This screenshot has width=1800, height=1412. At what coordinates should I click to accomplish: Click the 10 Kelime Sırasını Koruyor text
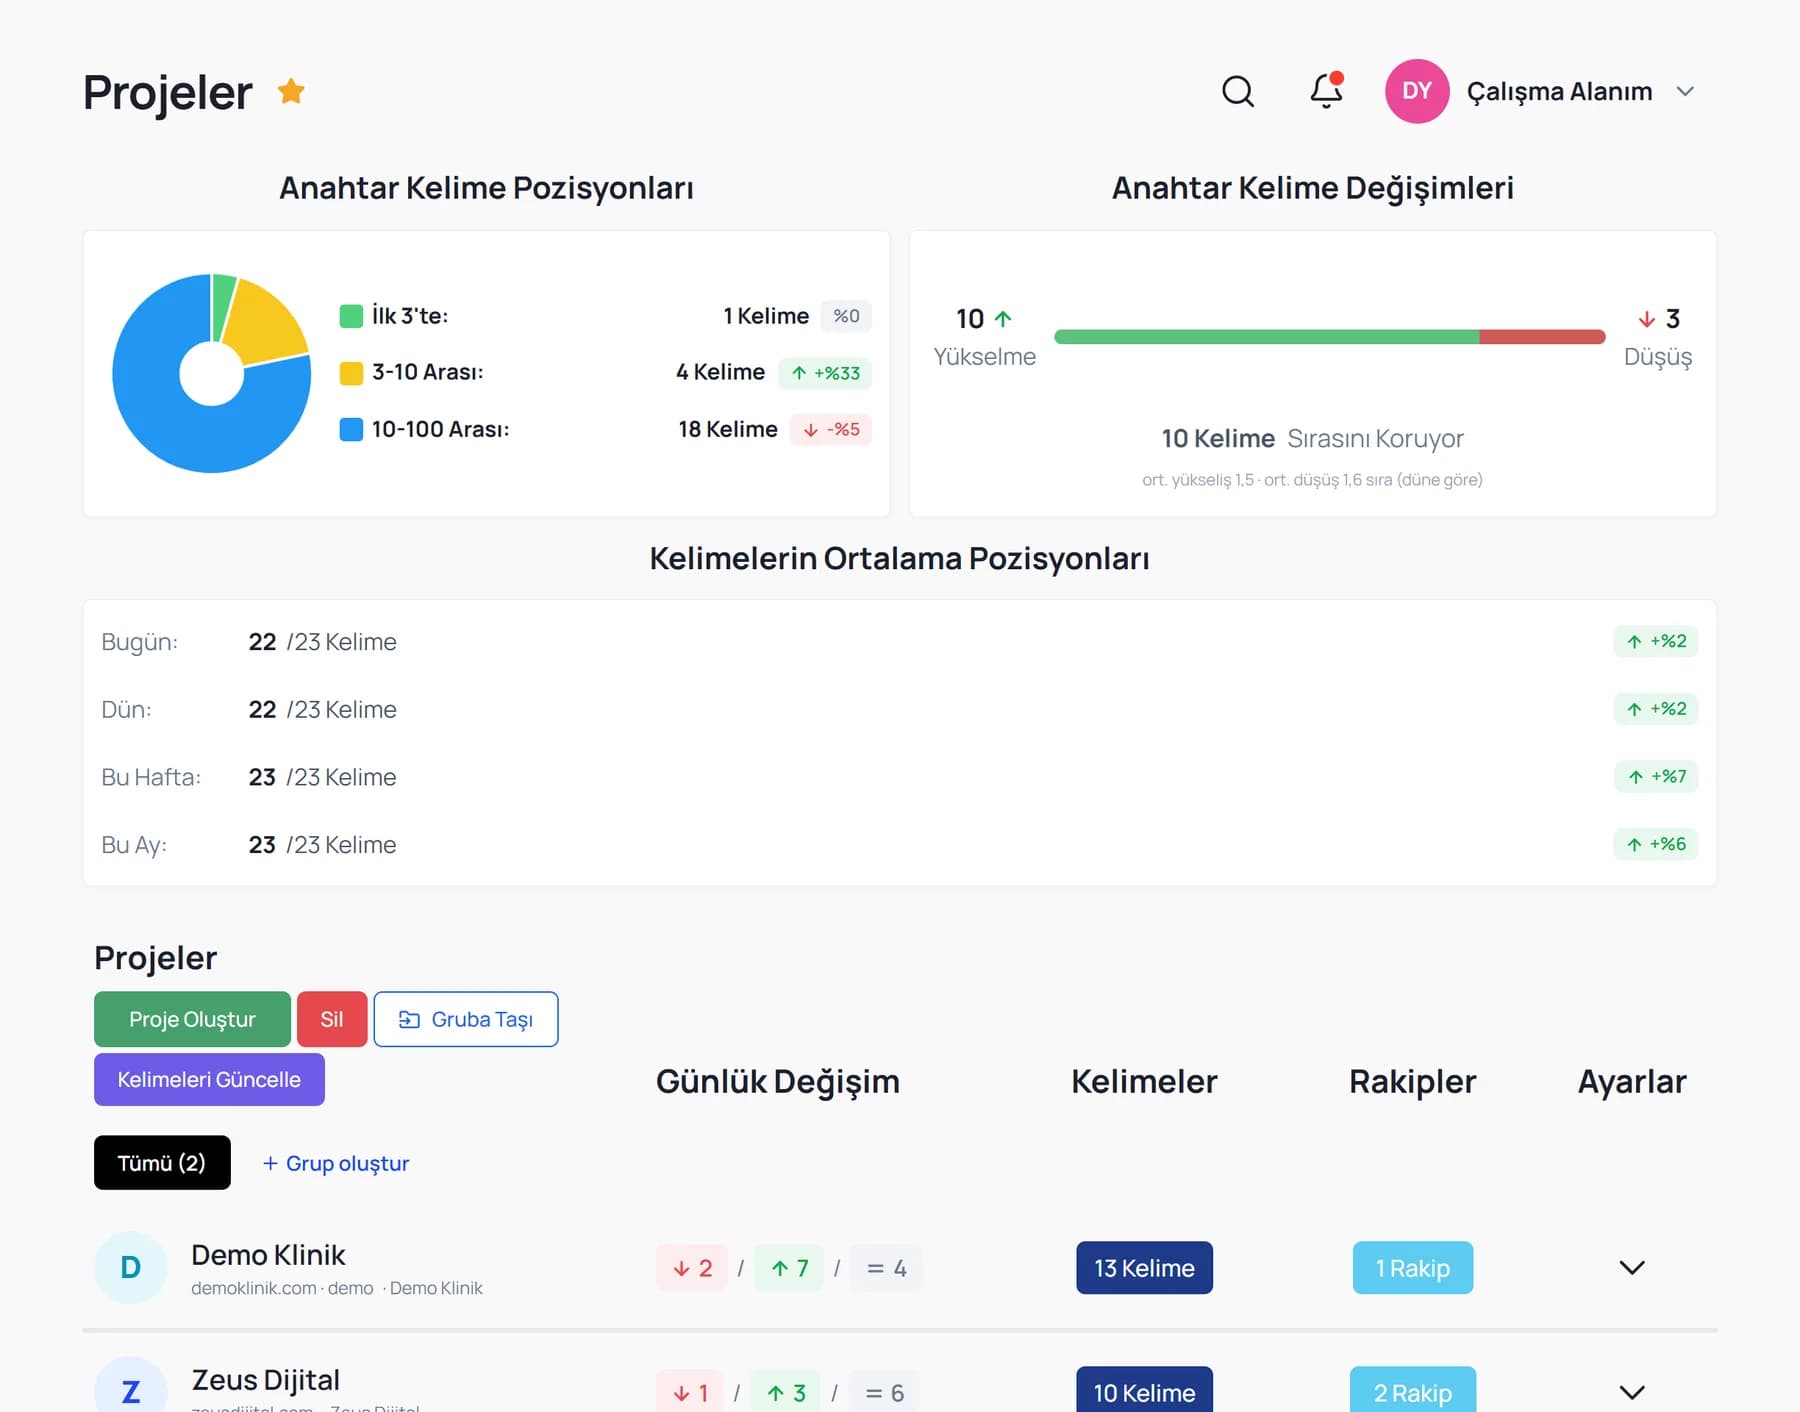pyautogui.click(x=1312, y=438)
